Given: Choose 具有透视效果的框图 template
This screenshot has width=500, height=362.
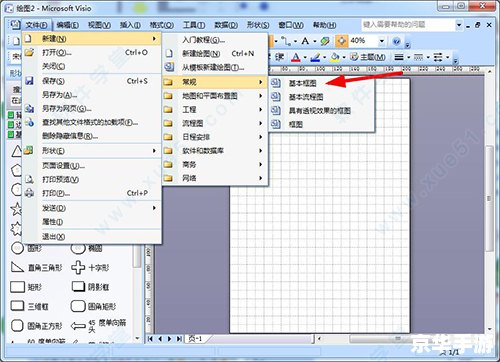Looking at the screenshot, I should click(x=322, y=110).
